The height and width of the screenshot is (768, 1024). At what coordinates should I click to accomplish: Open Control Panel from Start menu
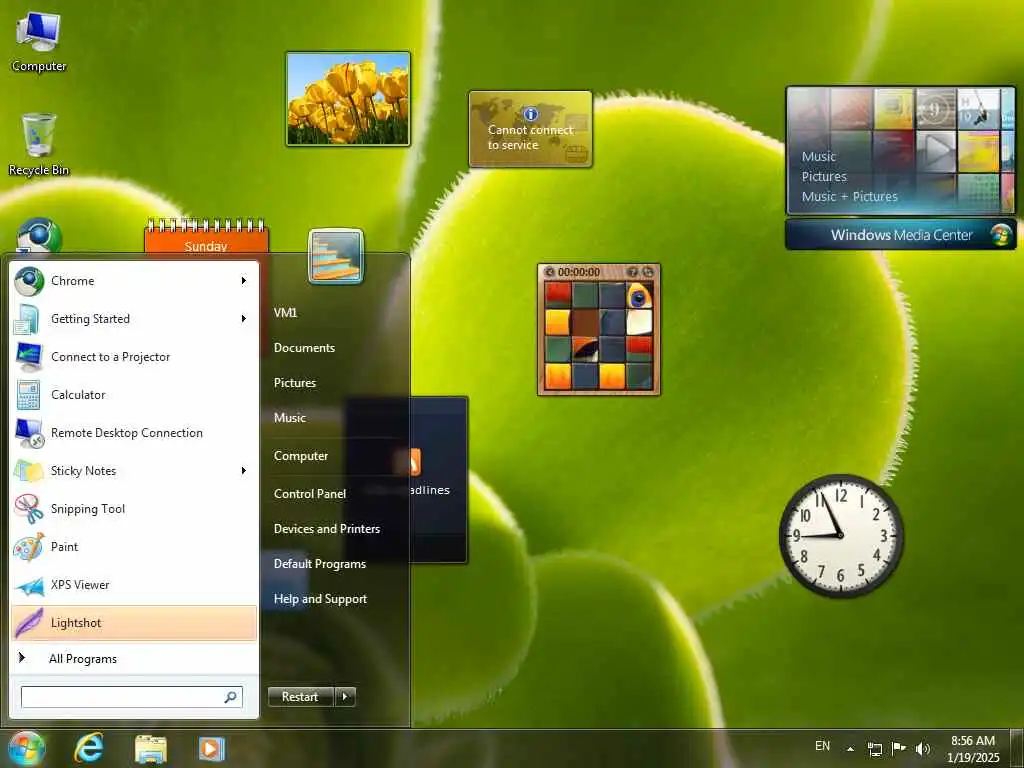[x=310, y=494]
